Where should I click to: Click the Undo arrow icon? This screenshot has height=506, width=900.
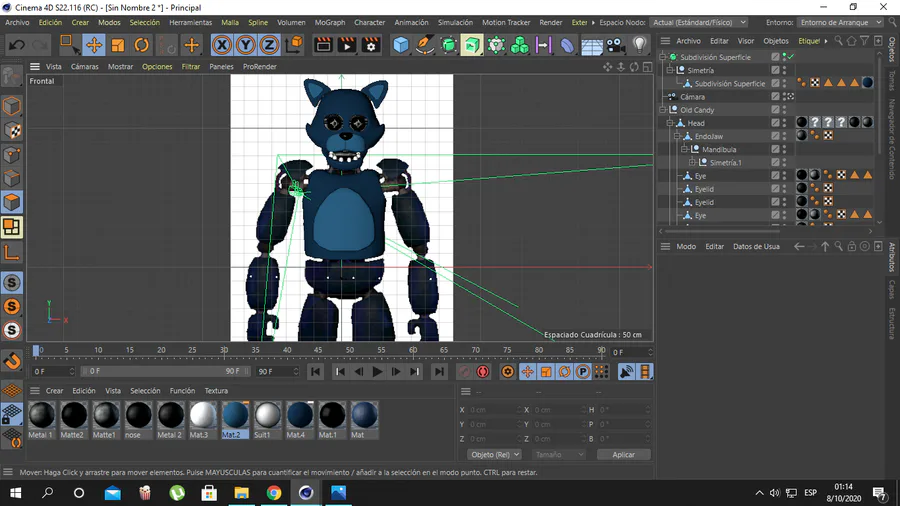click(x=16, y=45)
